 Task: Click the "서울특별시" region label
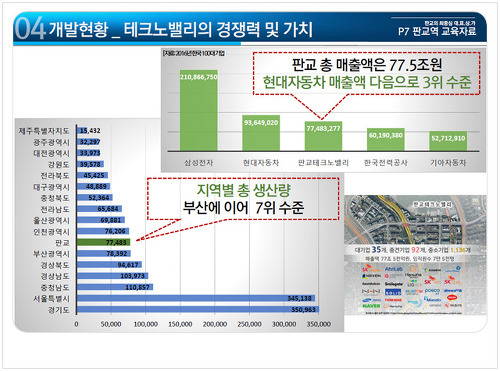pyautogui.click(x=51, y=299)
